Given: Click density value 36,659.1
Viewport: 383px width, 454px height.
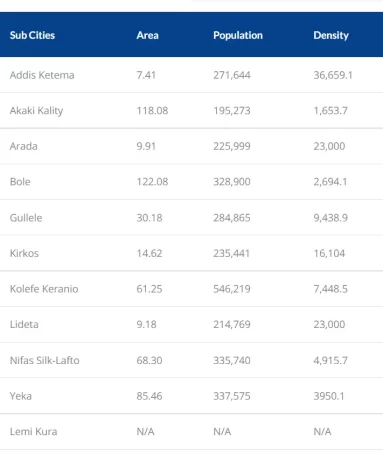Looking at the screenshot, I should click(333, 75).
